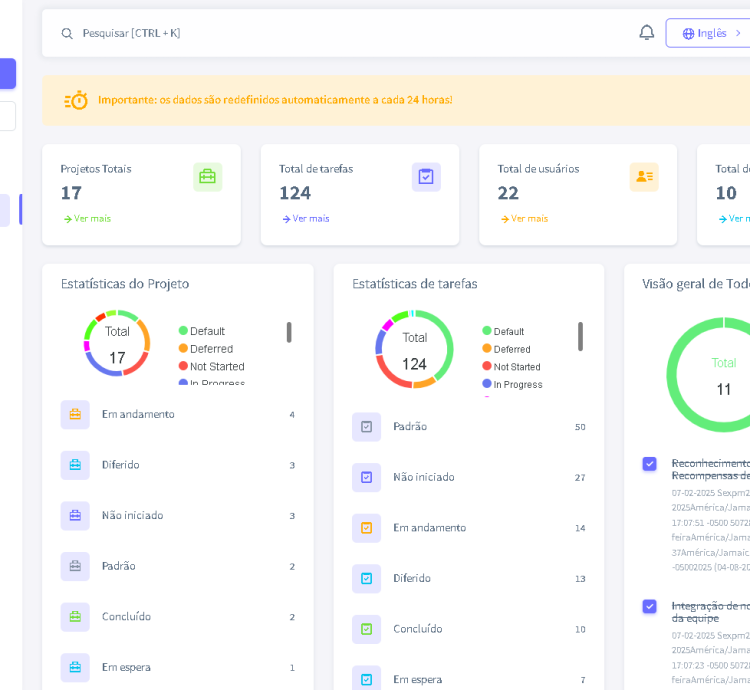This screenshot has width=750, height=690.
Task: Click the notification bell icon
Action: [647, 33]
